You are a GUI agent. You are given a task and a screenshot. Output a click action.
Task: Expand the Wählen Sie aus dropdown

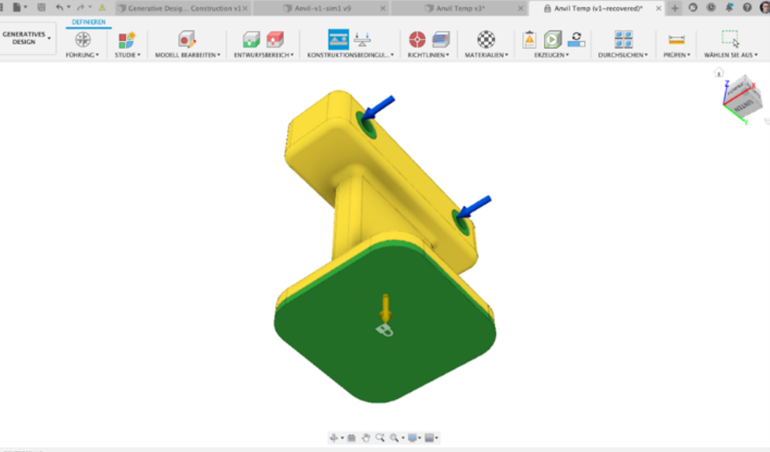tap(731, 55)
